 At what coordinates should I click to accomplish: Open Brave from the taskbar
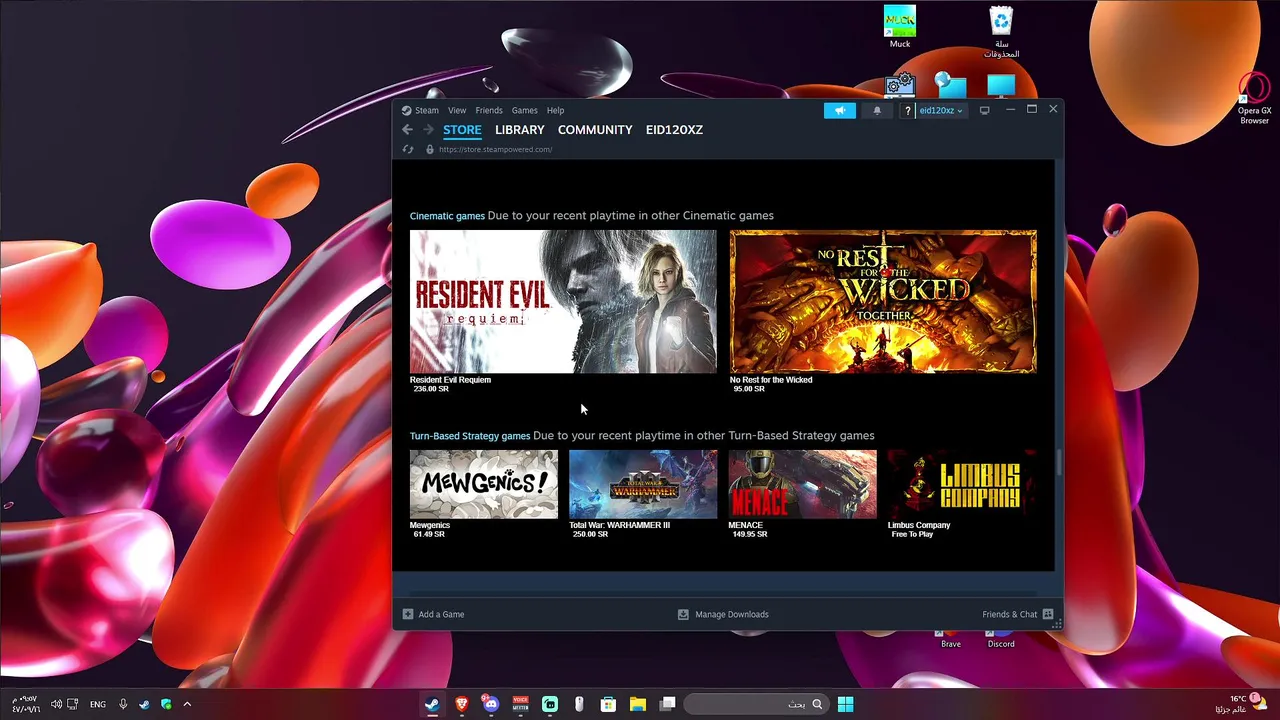tap(461, 704)
